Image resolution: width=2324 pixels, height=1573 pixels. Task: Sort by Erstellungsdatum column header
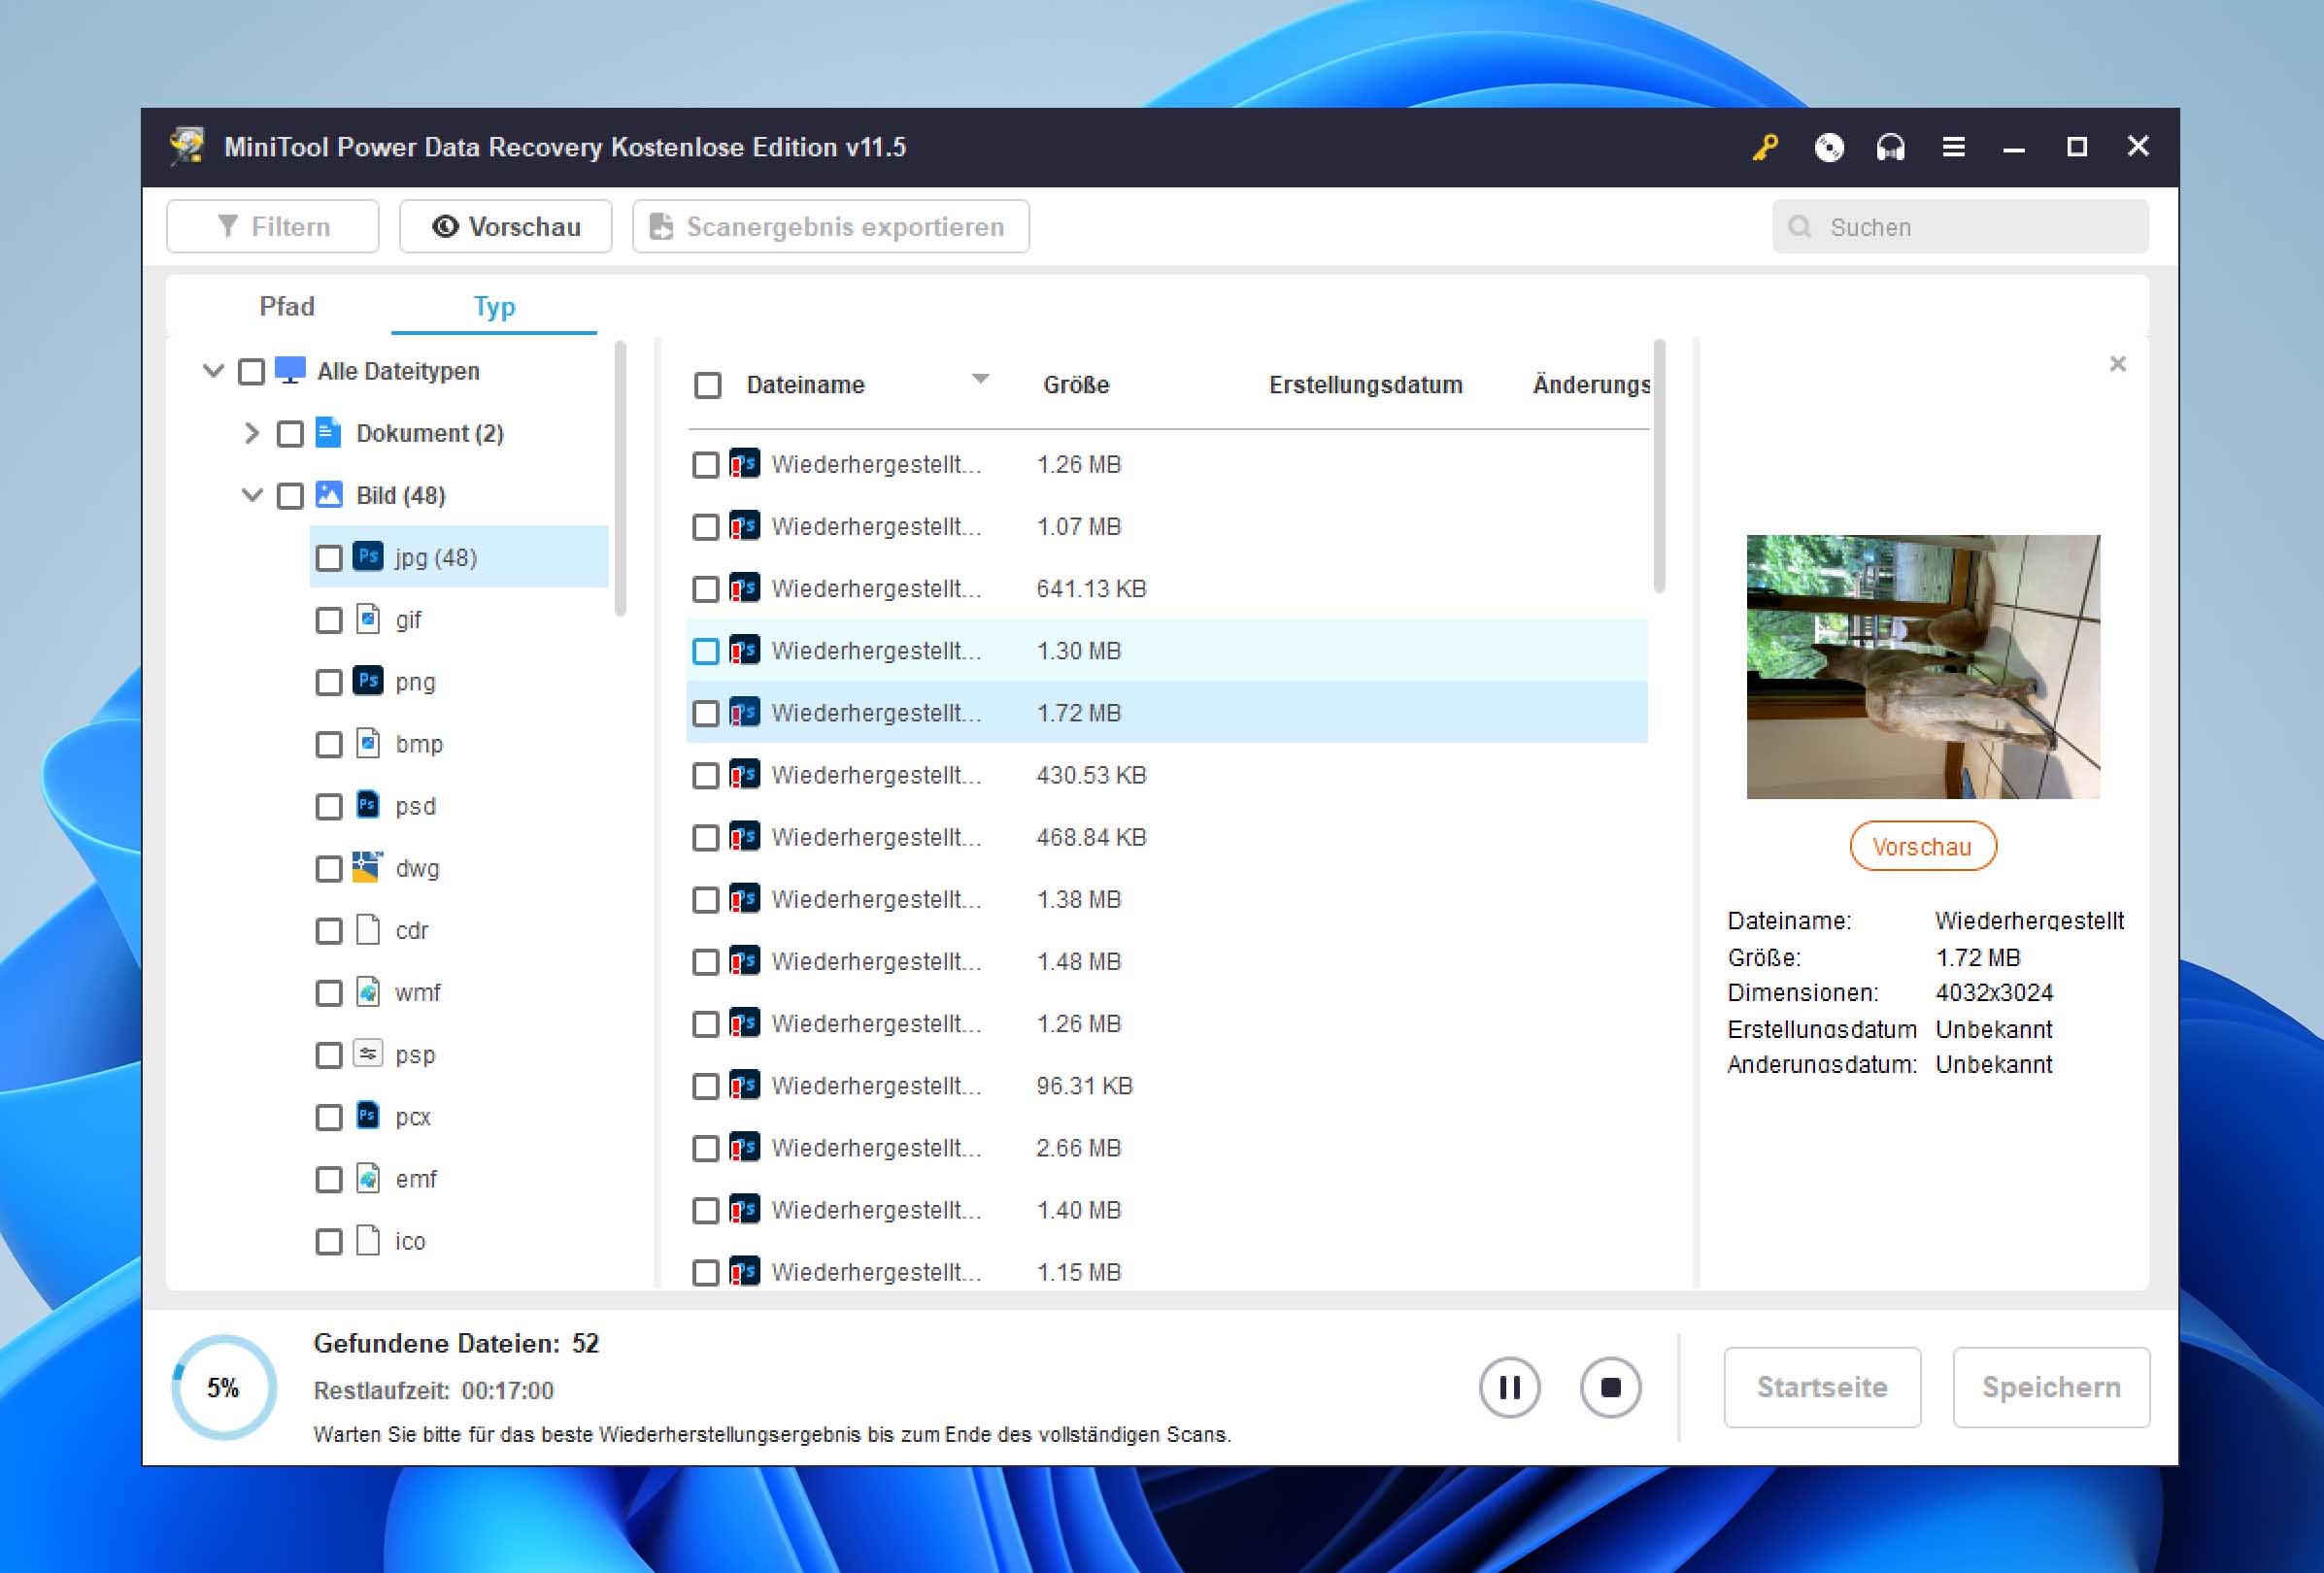pos(1365,385)
